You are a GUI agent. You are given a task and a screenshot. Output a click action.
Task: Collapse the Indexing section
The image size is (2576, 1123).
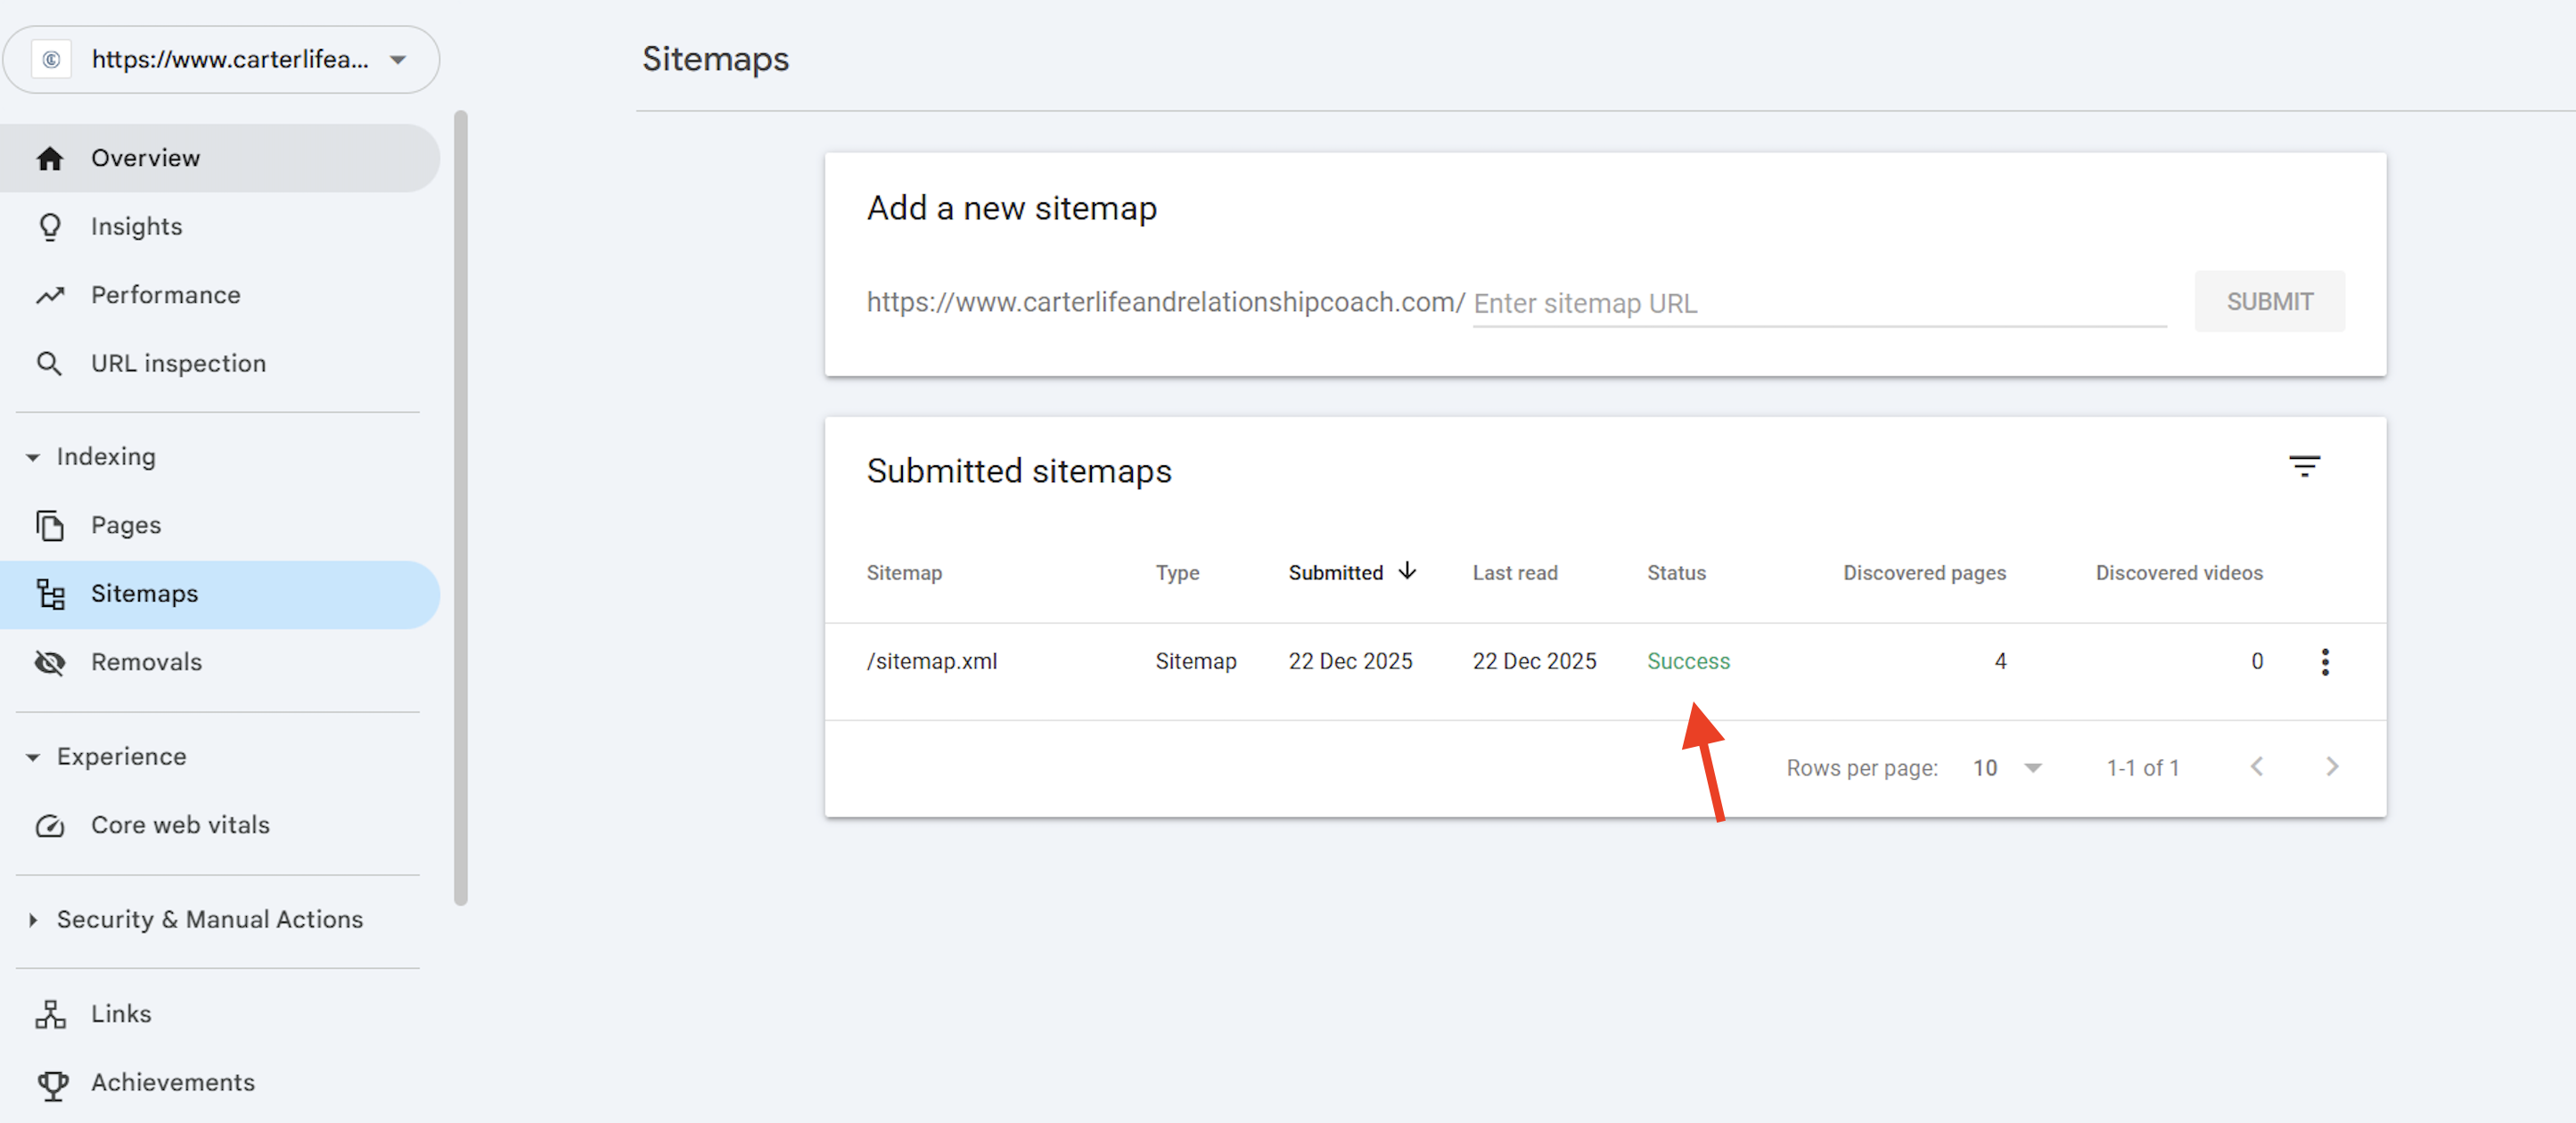pos(33,457)
